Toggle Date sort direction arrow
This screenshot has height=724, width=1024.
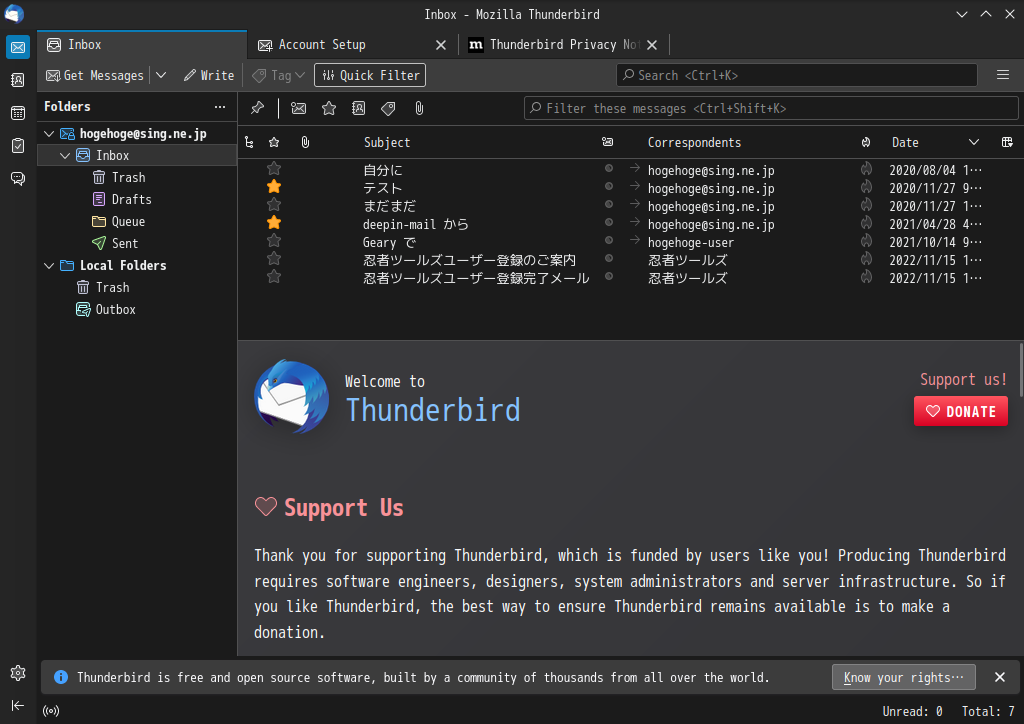point(974,142)
